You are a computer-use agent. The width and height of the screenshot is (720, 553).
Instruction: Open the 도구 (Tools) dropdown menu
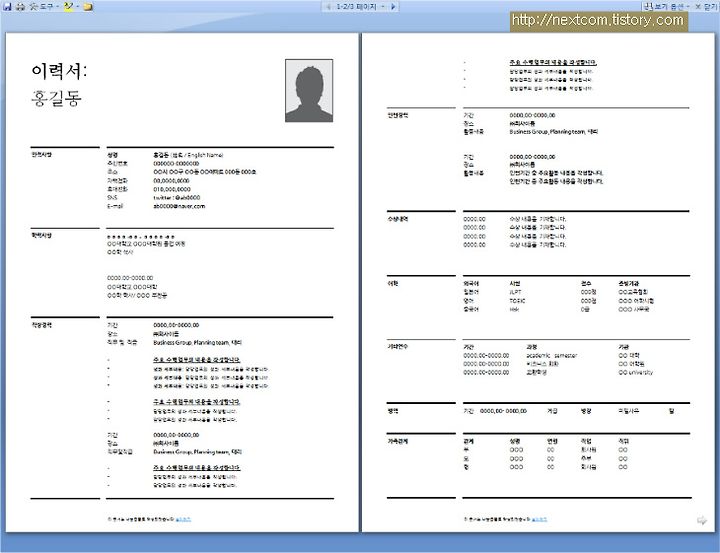pyautogui.click(x=45, y=6)
